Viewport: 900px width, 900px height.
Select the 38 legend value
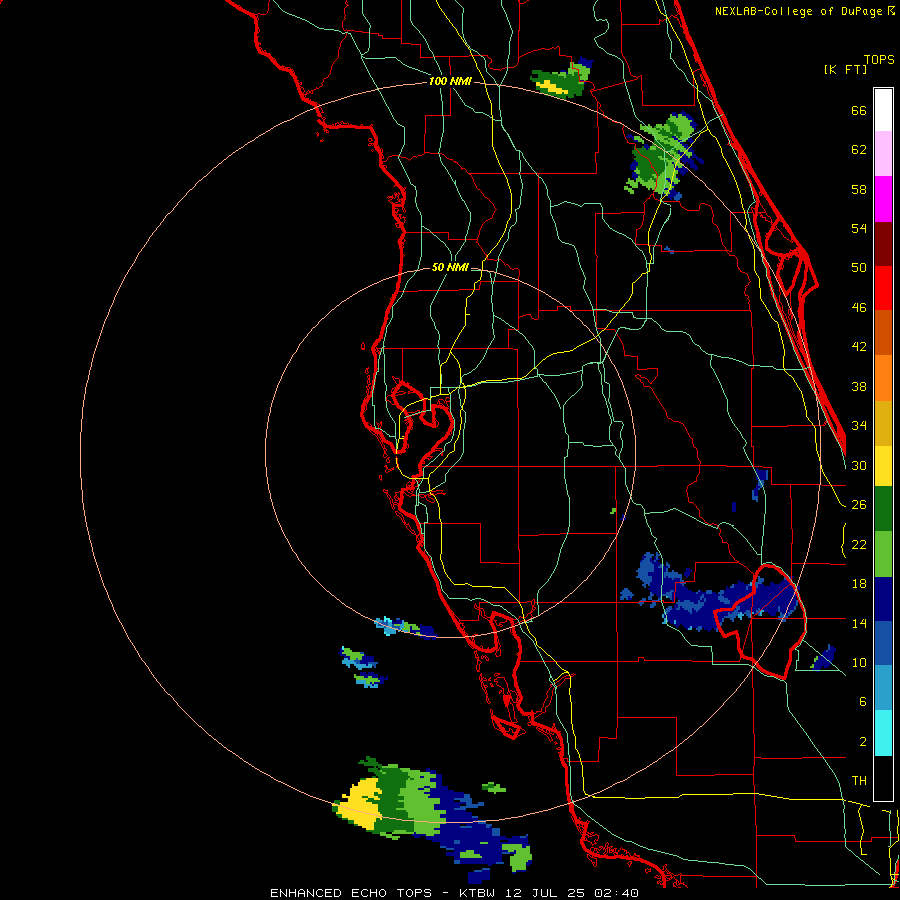point(859,386)
